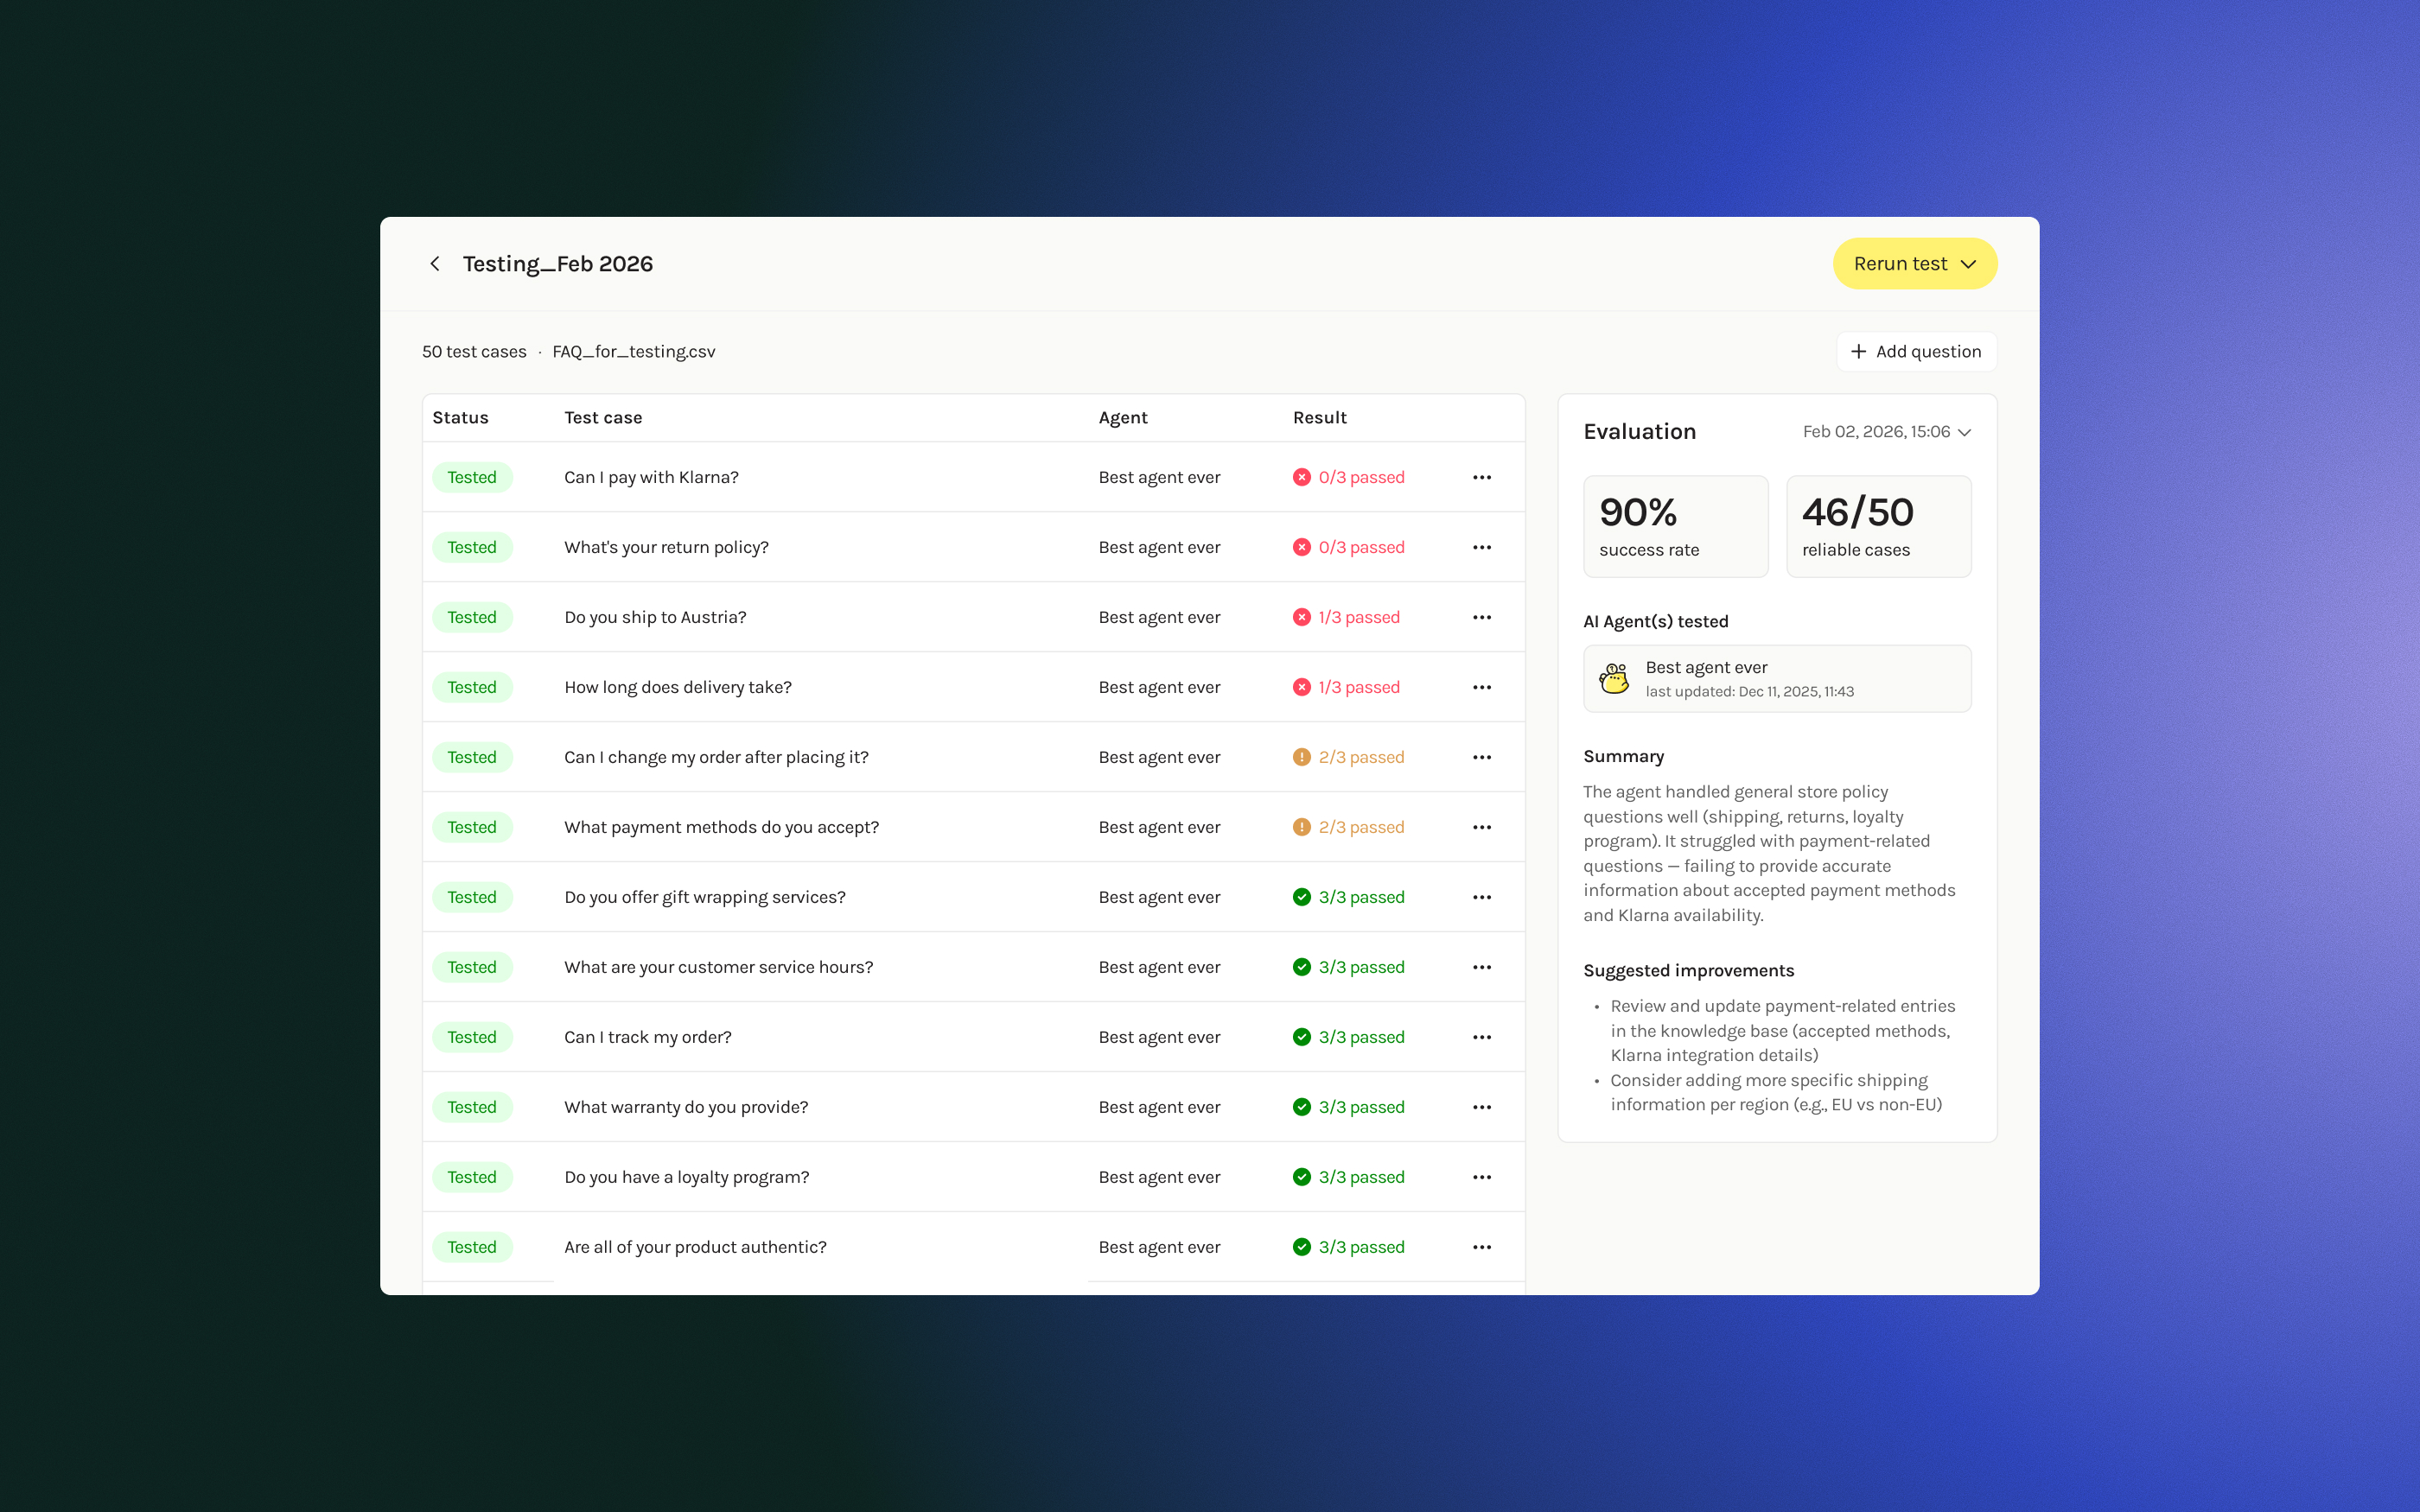Open more options for Austria shipping row
2420x1512 pixels.
coord(1481,617)
